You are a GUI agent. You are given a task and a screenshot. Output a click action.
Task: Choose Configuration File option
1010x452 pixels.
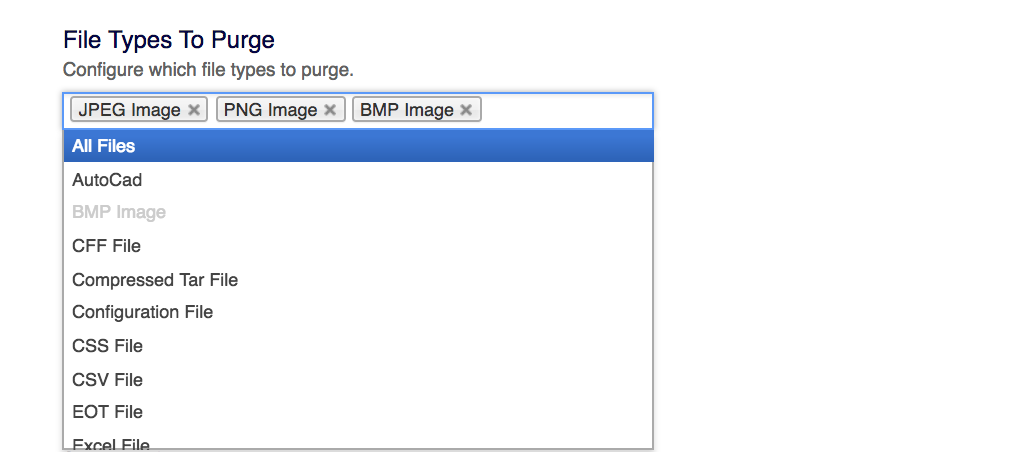coord(142,312)
